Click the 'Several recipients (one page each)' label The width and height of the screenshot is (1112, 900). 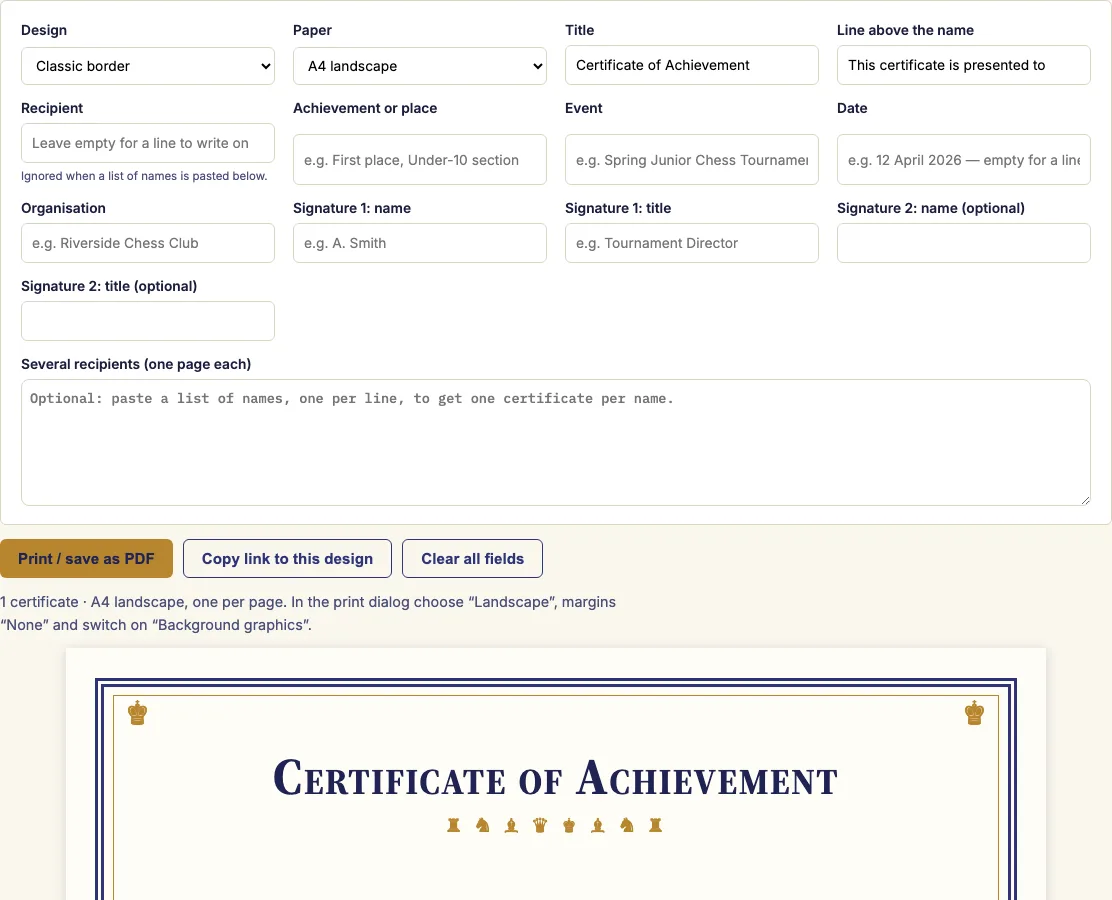(136, 365)
